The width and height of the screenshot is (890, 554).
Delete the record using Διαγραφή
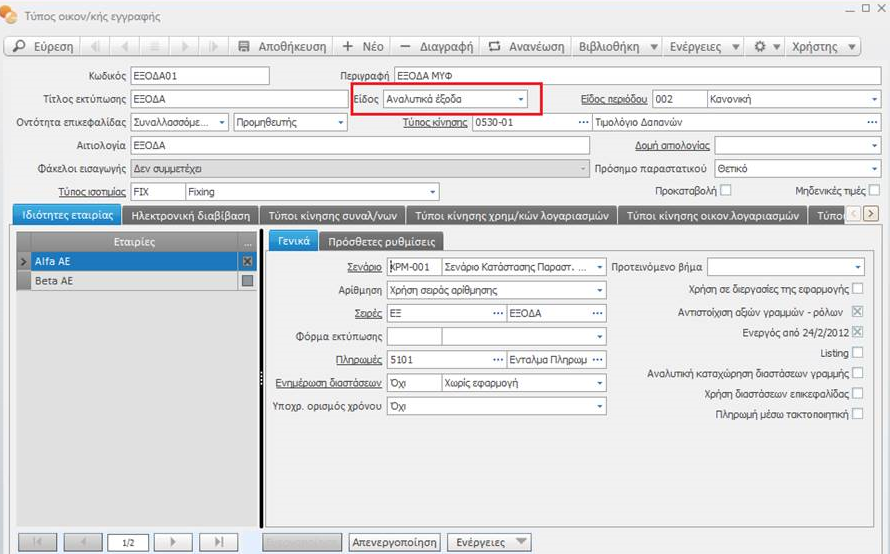tap(436, 47)
